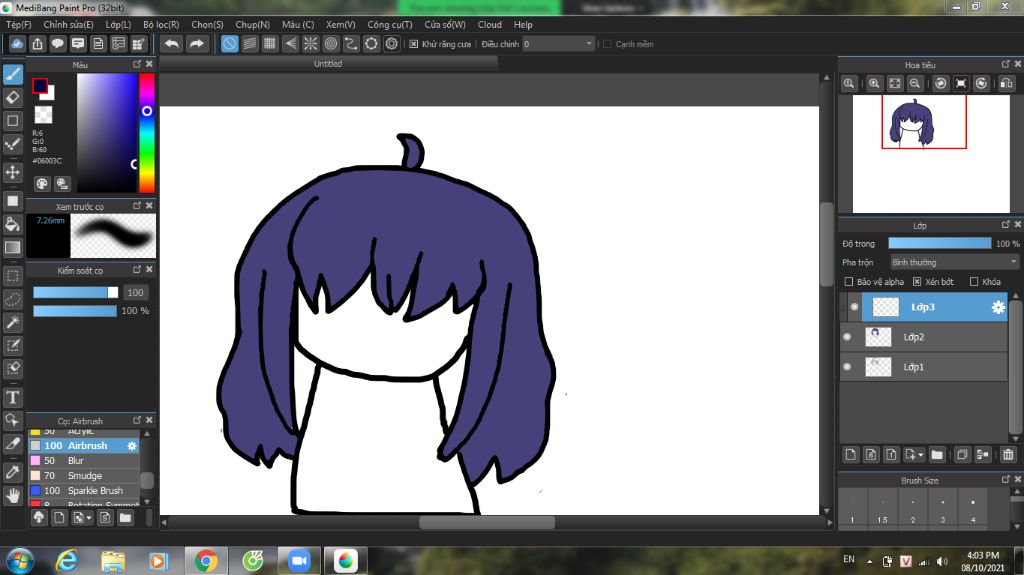Select the Eraser tool

coord(13,97)
